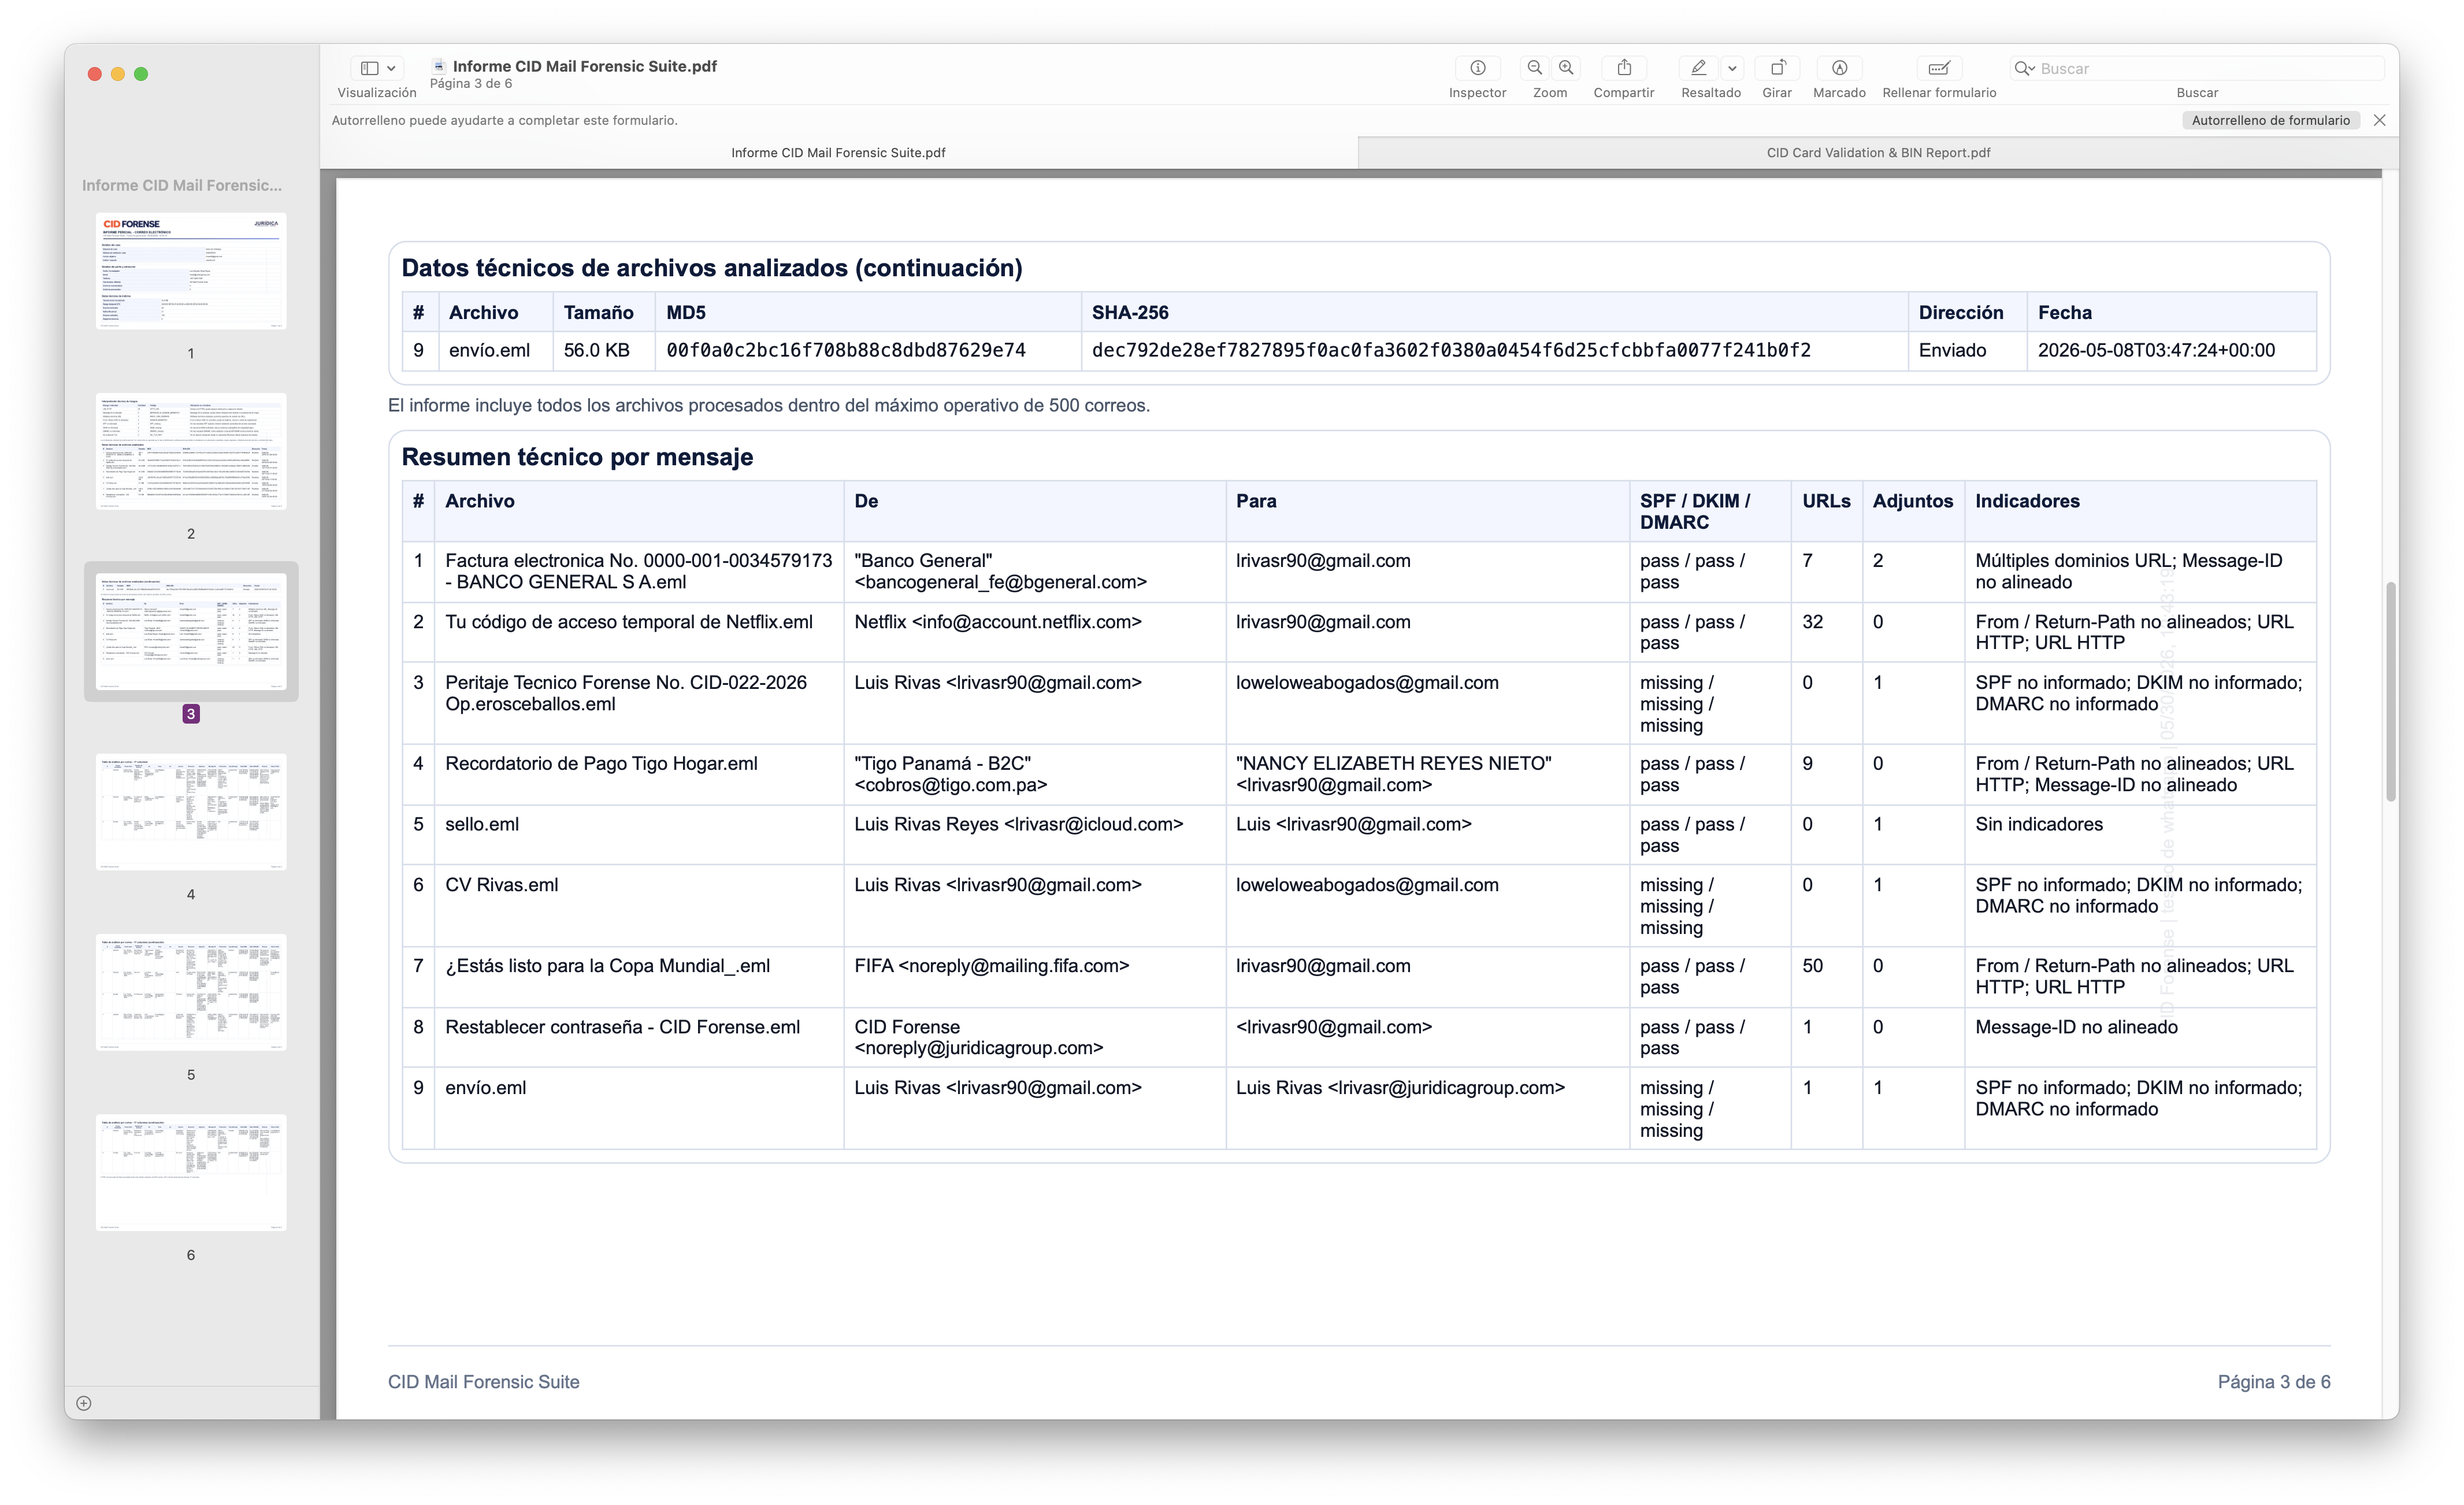2464x1505 pixels.
Task: Dismiss the autofill banner with X
Action: 2380,120
